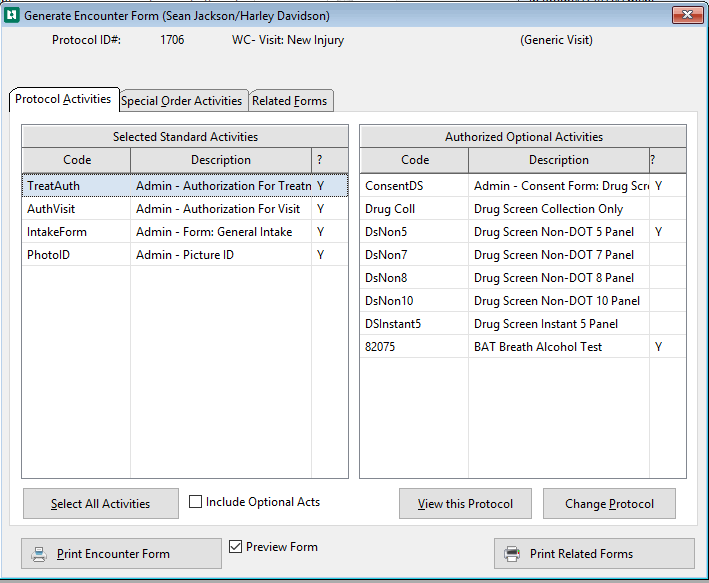Switch to Special Order Activities tab
This screenshot has width=709, height=583.
click(x=182, y=101)
